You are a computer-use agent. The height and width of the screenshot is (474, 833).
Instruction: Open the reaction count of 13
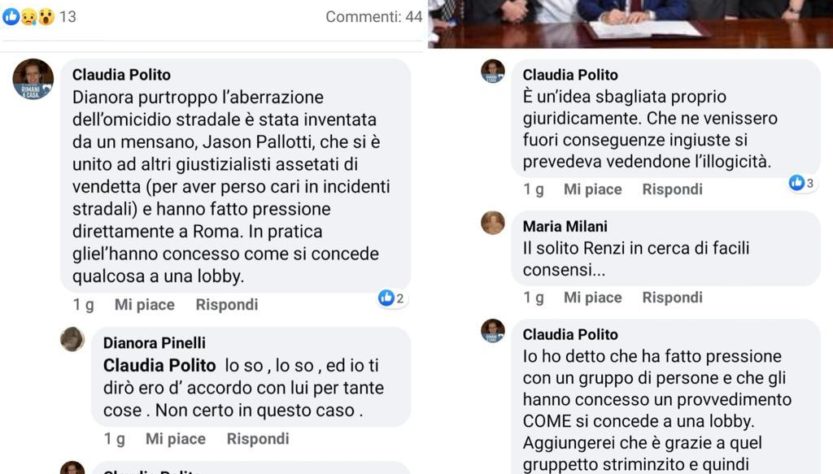(x=67, y=17)
